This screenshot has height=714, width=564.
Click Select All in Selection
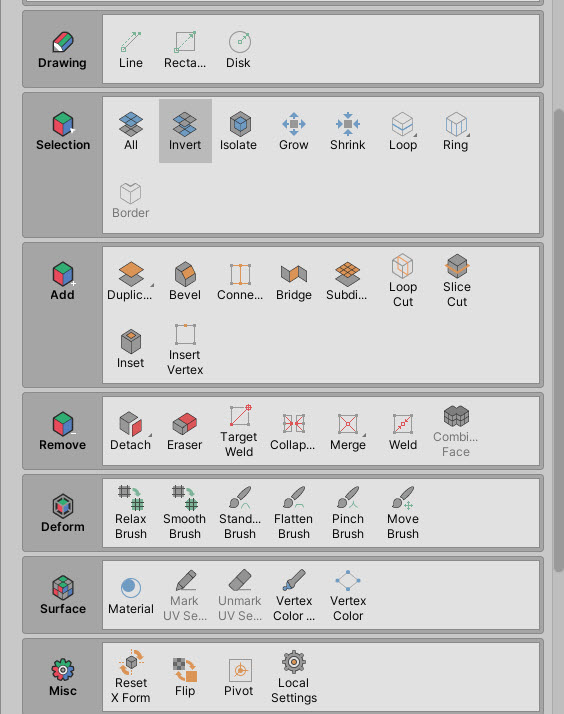(x=131, y=131)
